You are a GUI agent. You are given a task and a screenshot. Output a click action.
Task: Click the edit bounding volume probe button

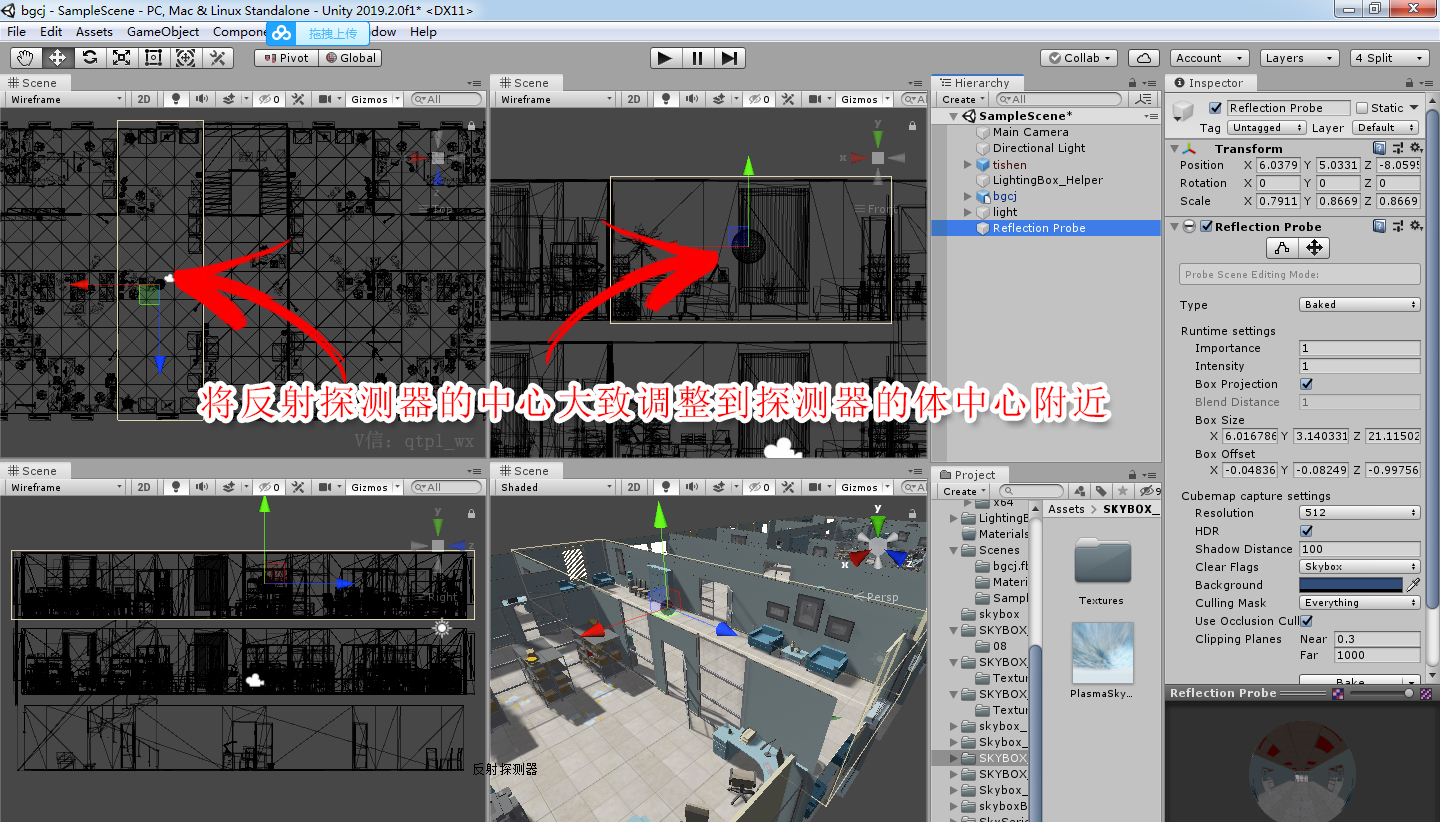coord(1283,247)
